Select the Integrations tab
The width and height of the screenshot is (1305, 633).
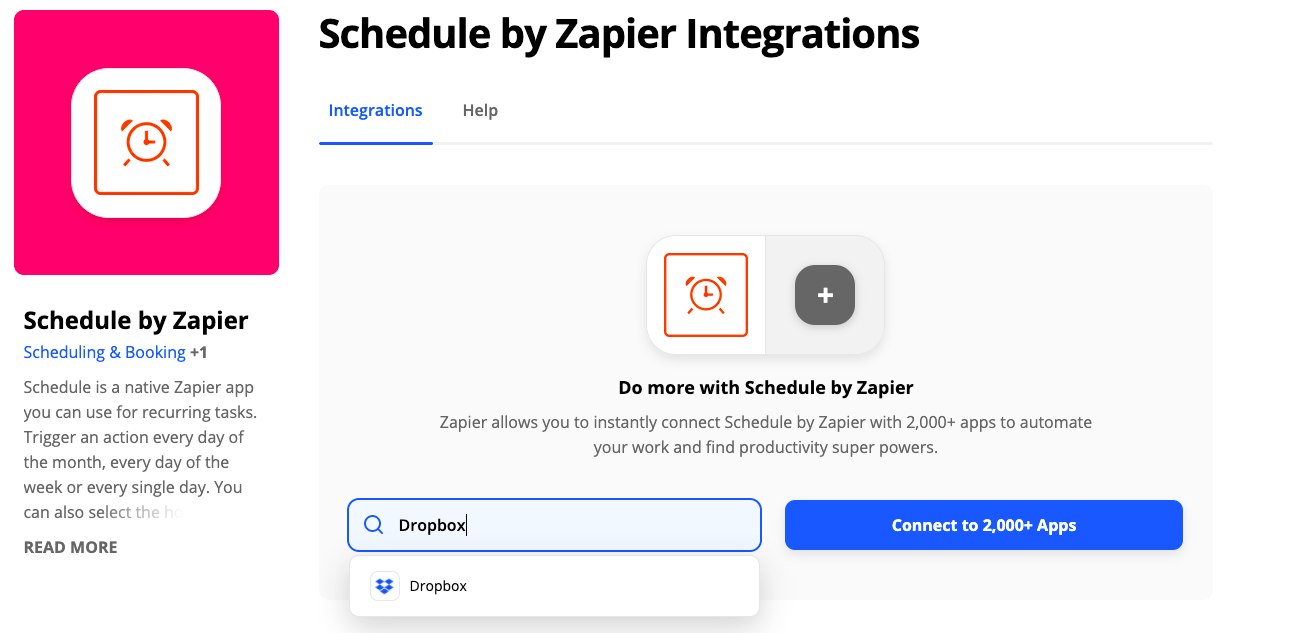(x=375, y=110)
